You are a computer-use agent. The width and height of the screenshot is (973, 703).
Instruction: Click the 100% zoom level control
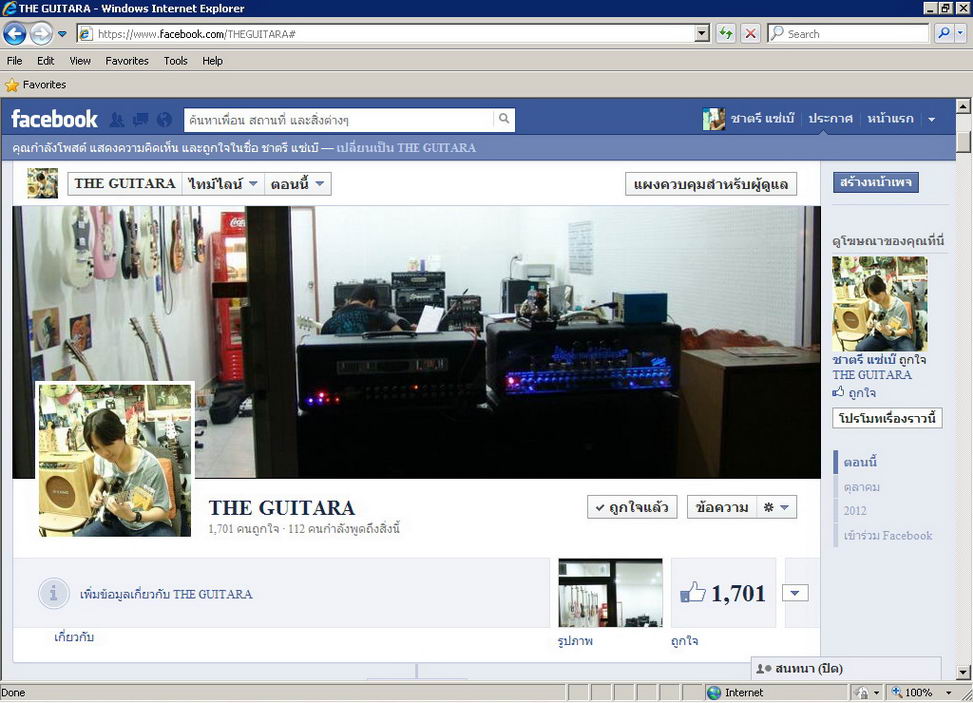[917, 692]
